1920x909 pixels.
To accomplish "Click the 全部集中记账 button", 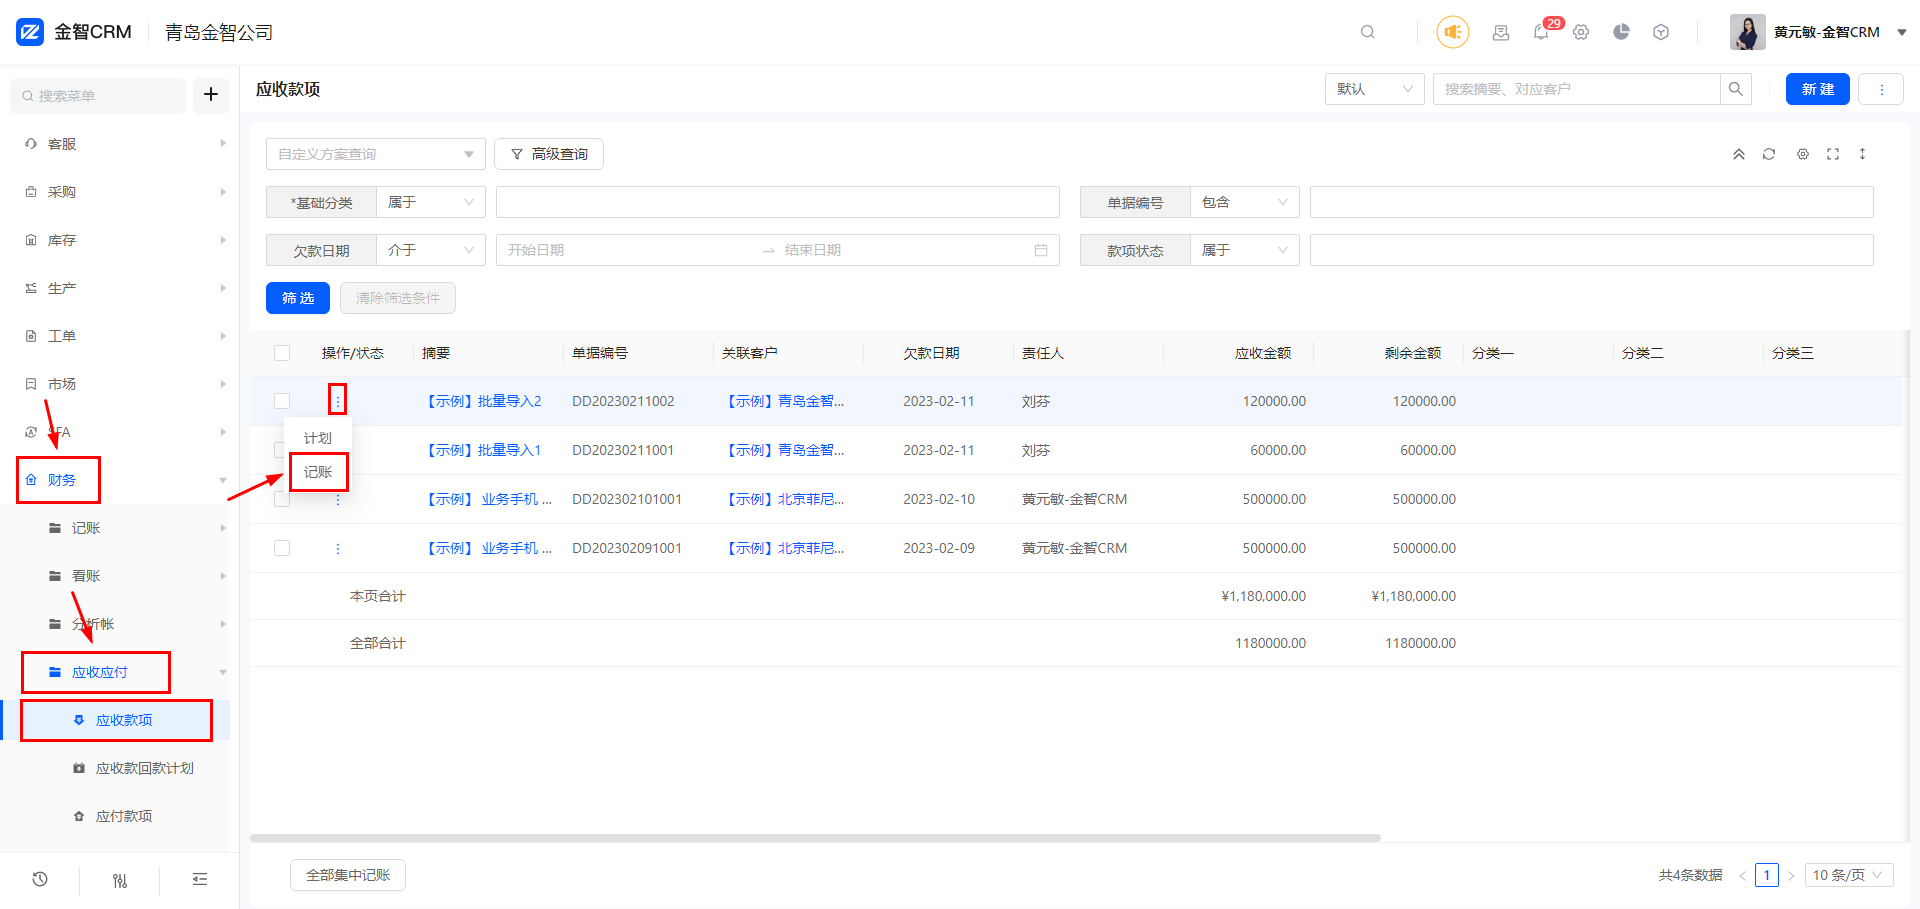I will pos(348,875).
